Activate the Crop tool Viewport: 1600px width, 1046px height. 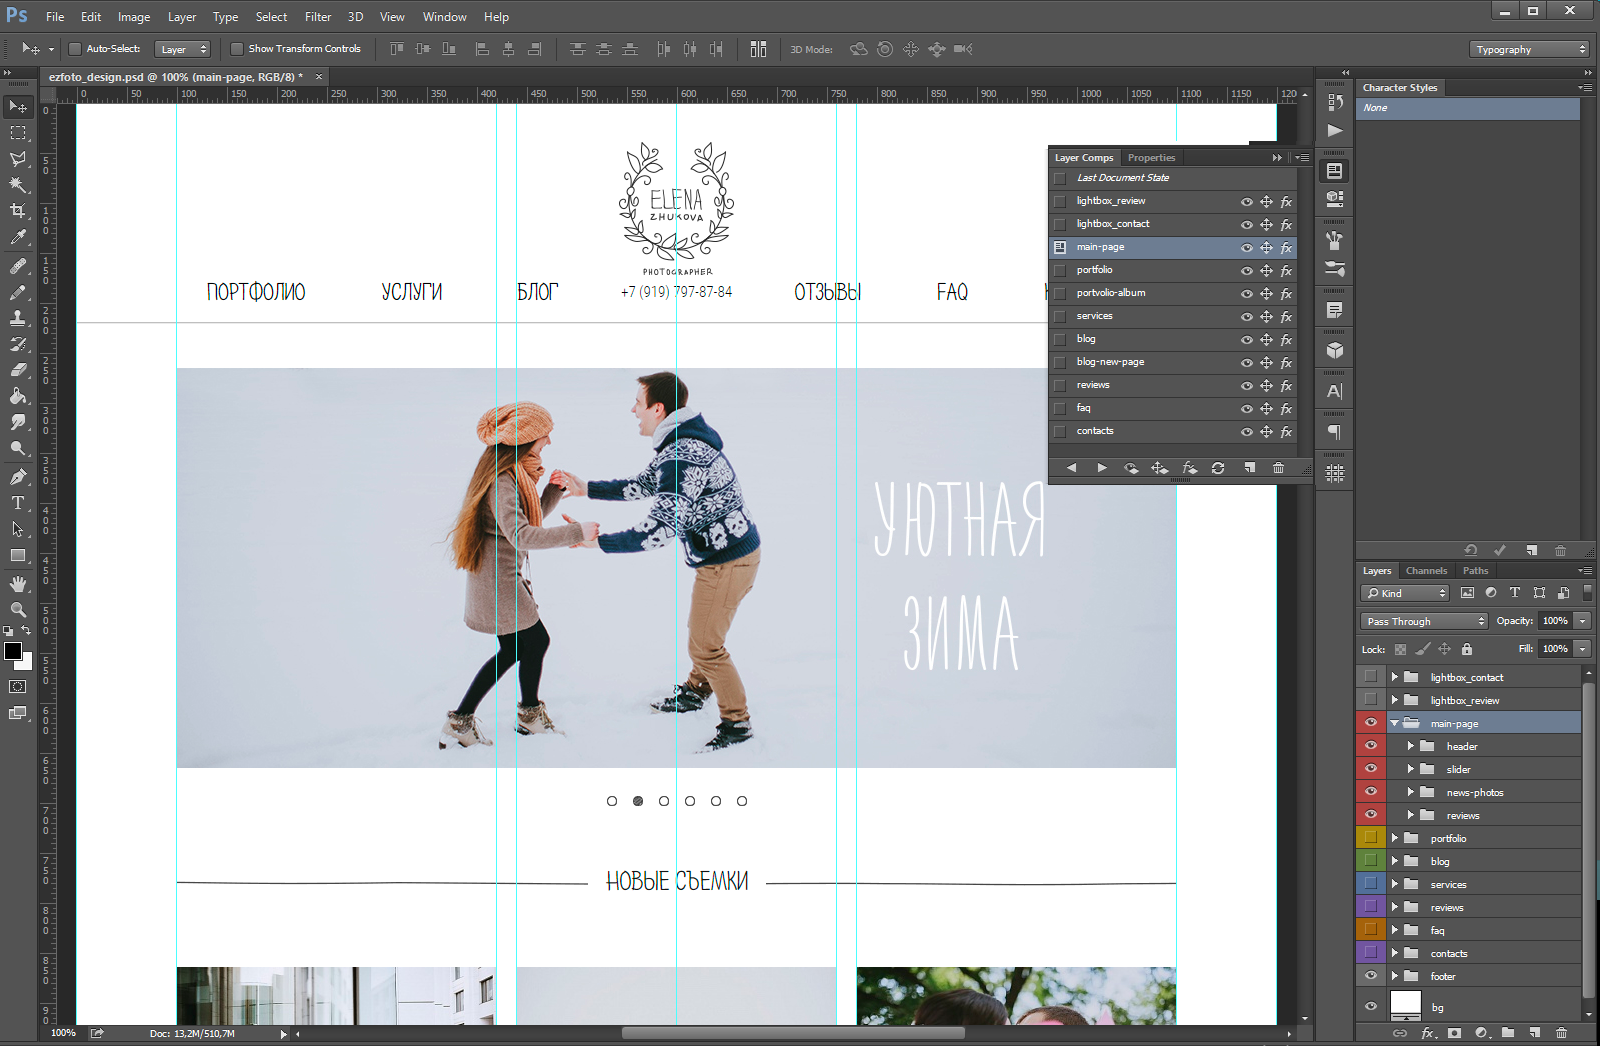18,211
